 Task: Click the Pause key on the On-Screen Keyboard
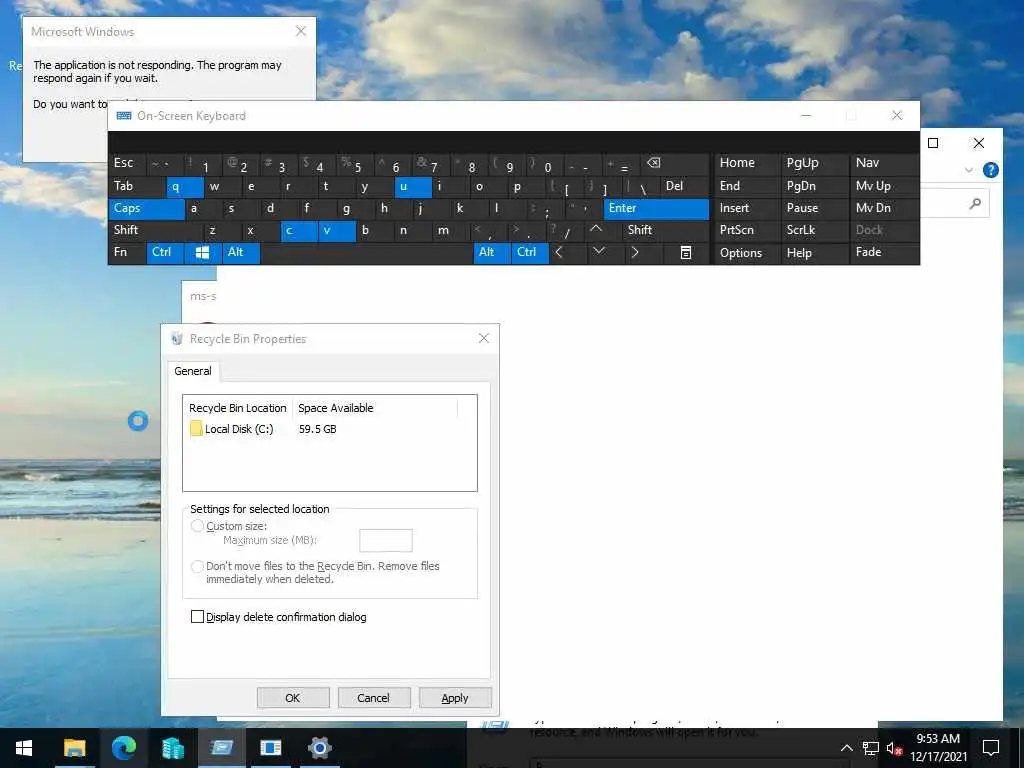tap(814, 208)
